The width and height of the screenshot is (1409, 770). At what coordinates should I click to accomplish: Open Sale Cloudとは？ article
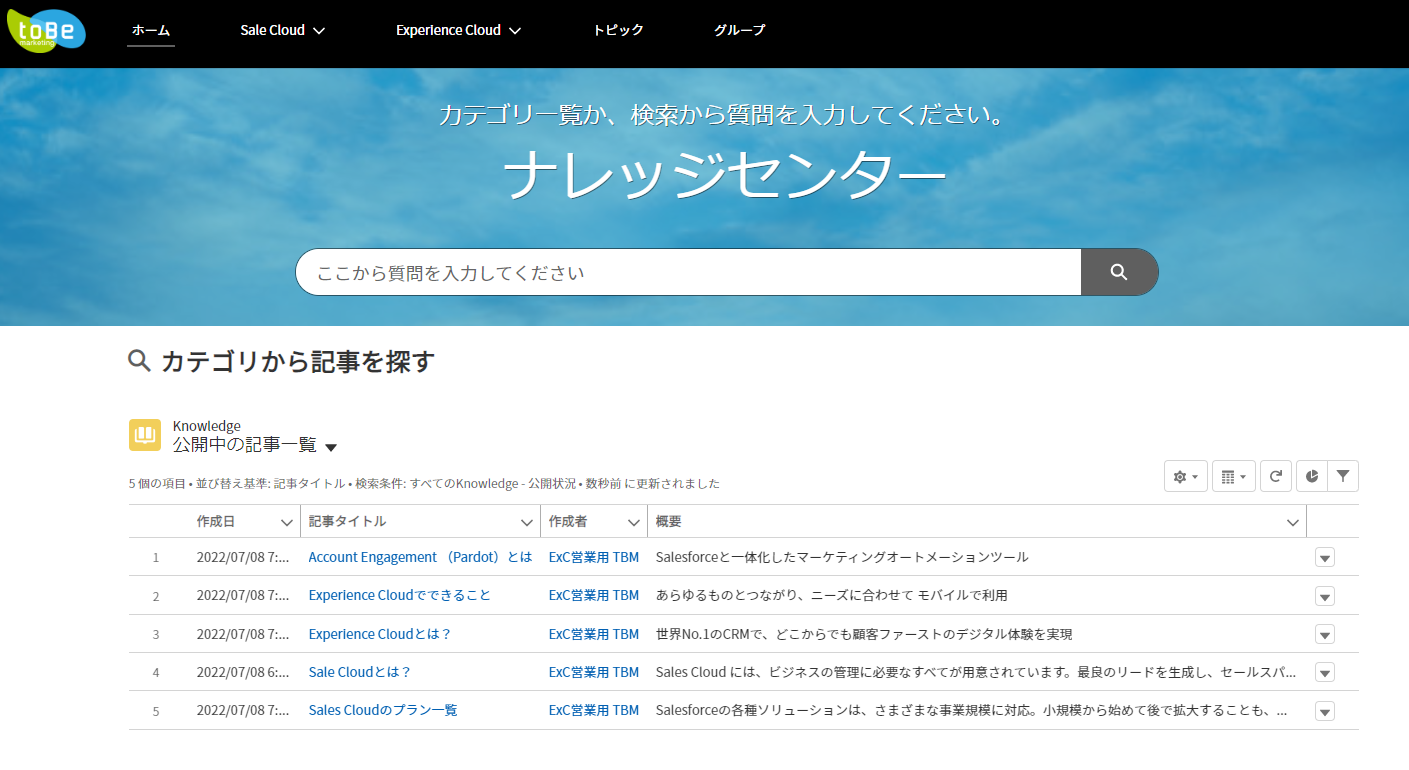point(360,672)
